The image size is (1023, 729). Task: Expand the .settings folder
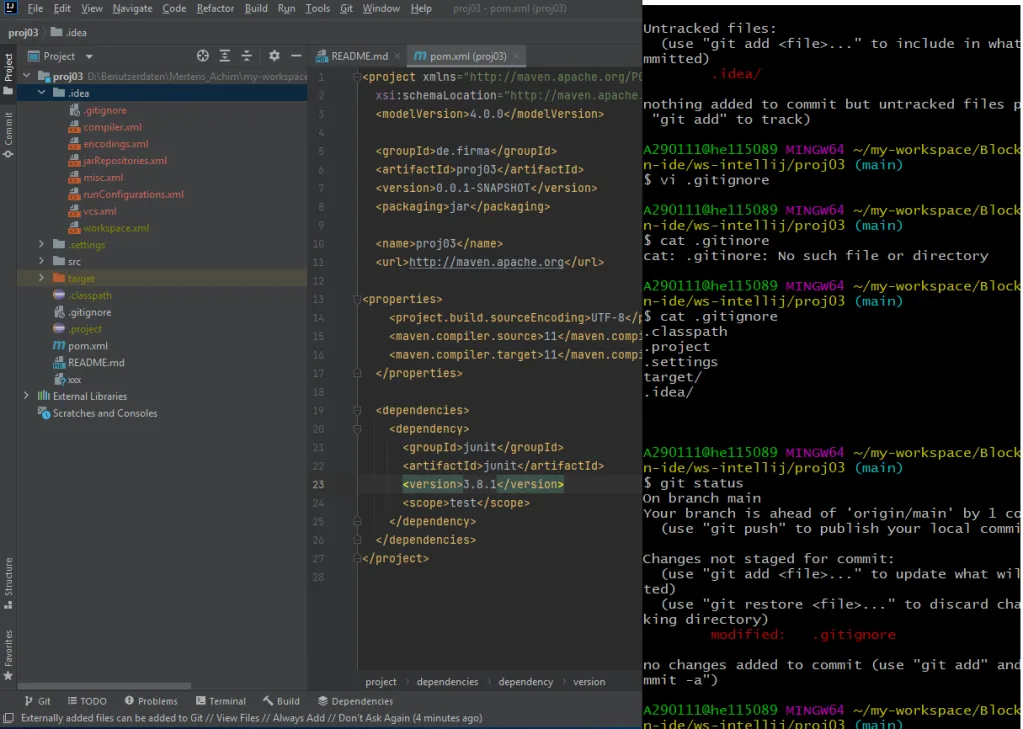pos(42,244)
